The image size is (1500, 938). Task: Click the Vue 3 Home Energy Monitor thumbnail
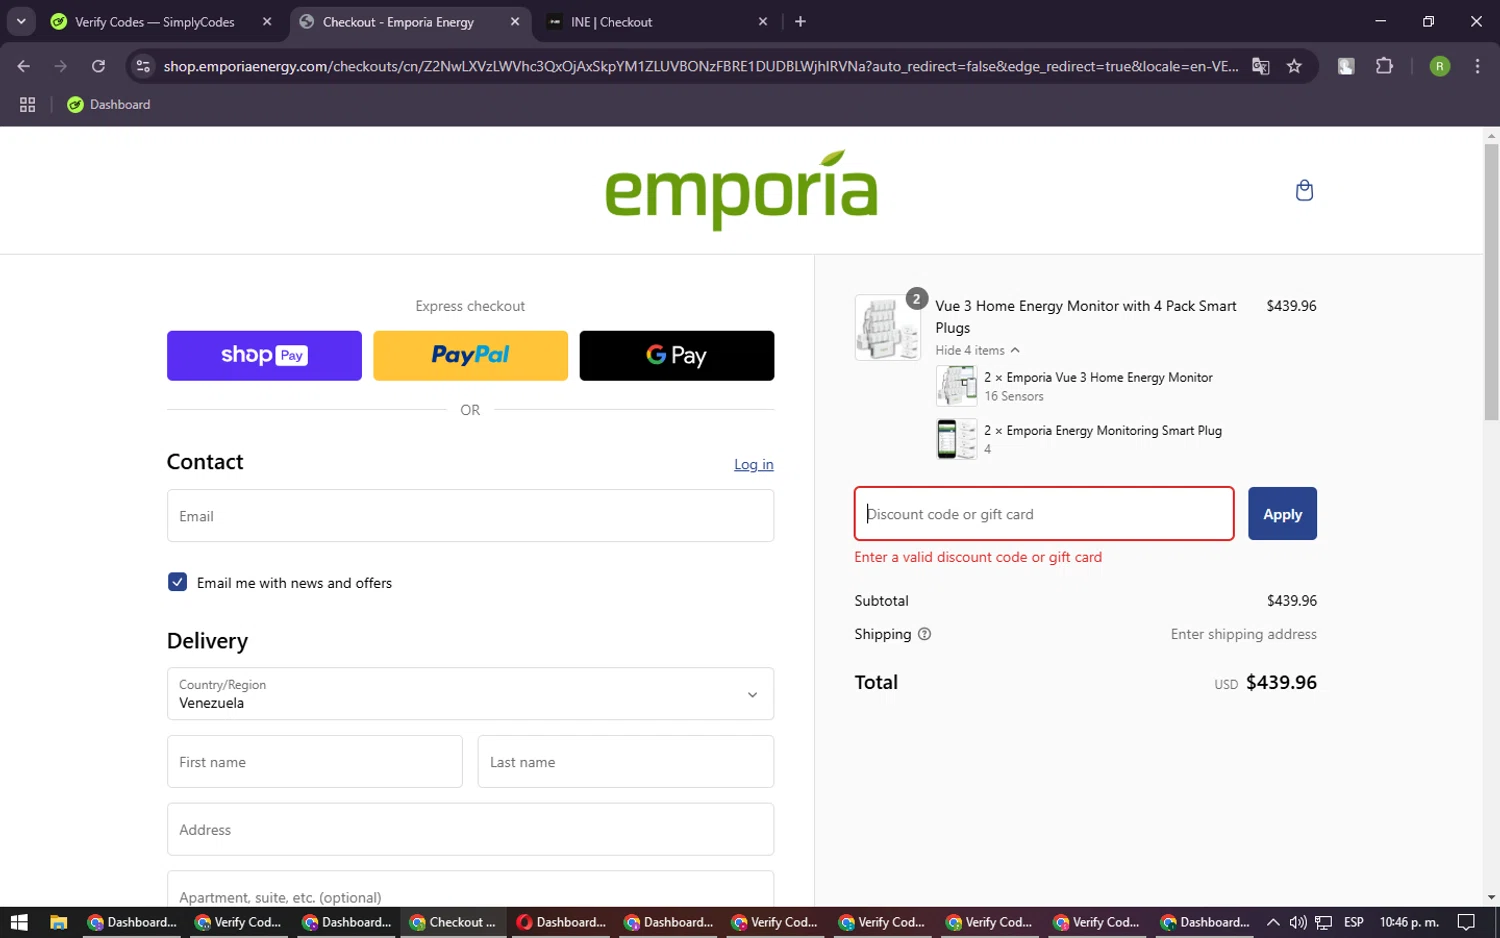[956, 386]
